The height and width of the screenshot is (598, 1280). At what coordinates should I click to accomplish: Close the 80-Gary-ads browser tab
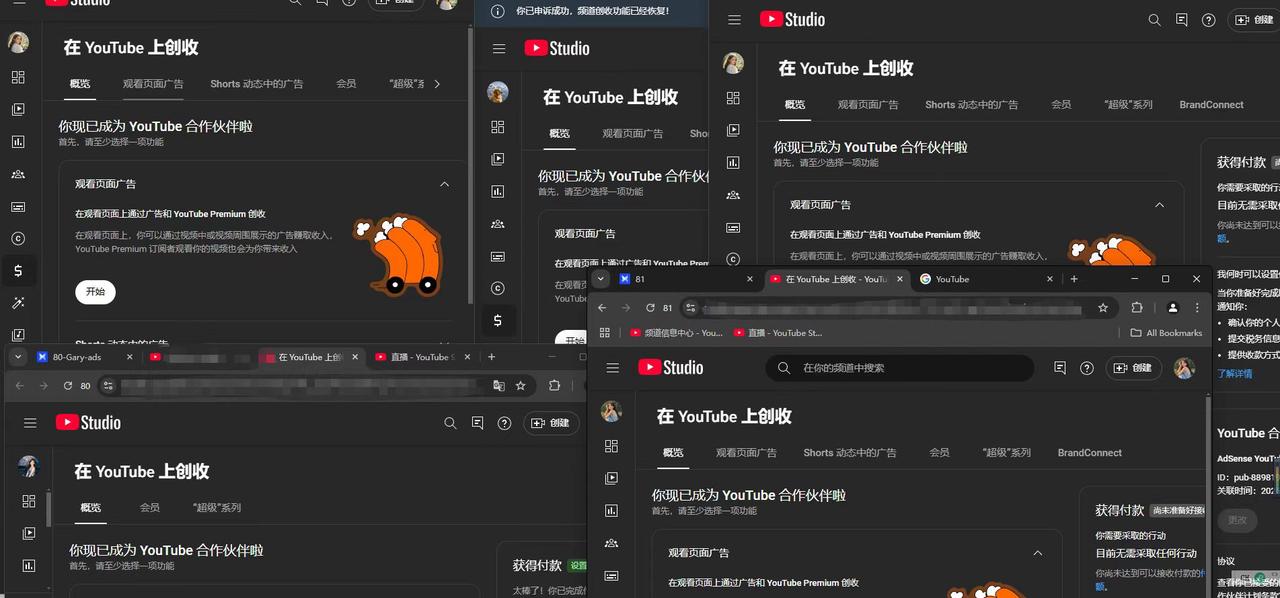pos(129,357)
